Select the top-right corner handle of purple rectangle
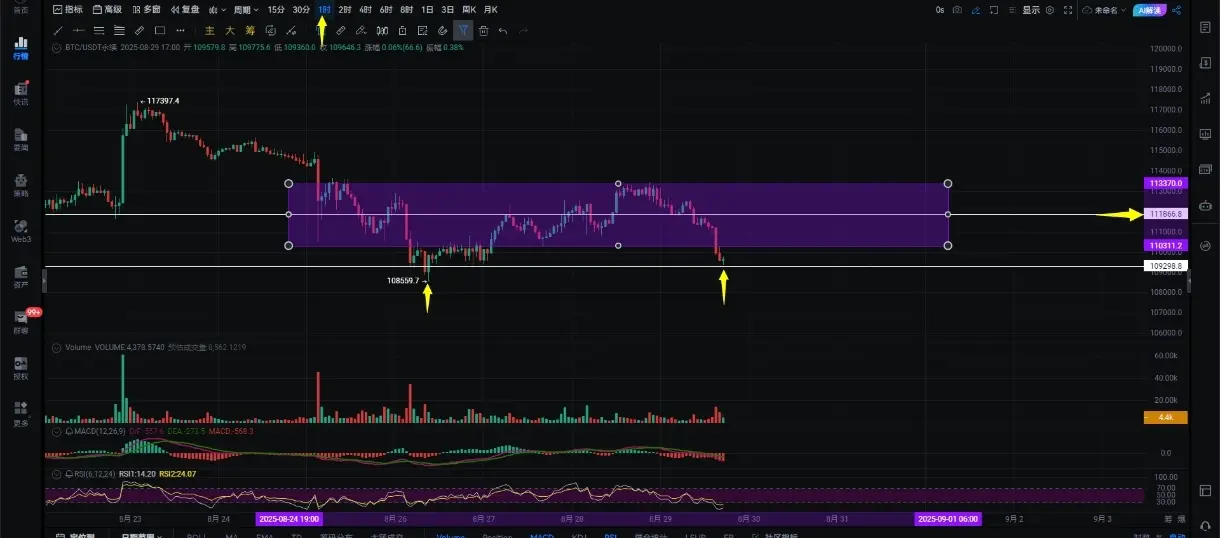The width and height of the screenshot is (1220, 538). point(948,184)
